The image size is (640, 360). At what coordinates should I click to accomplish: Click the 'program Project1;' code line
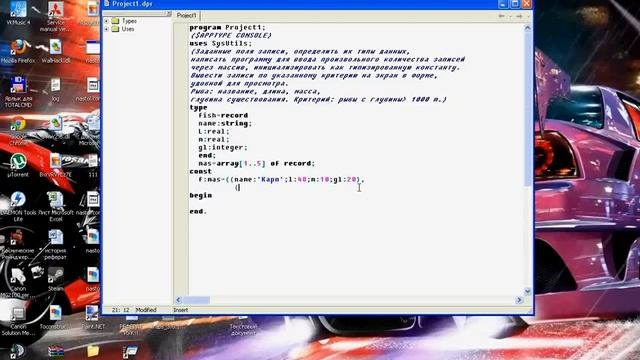(x=227, y=27)
